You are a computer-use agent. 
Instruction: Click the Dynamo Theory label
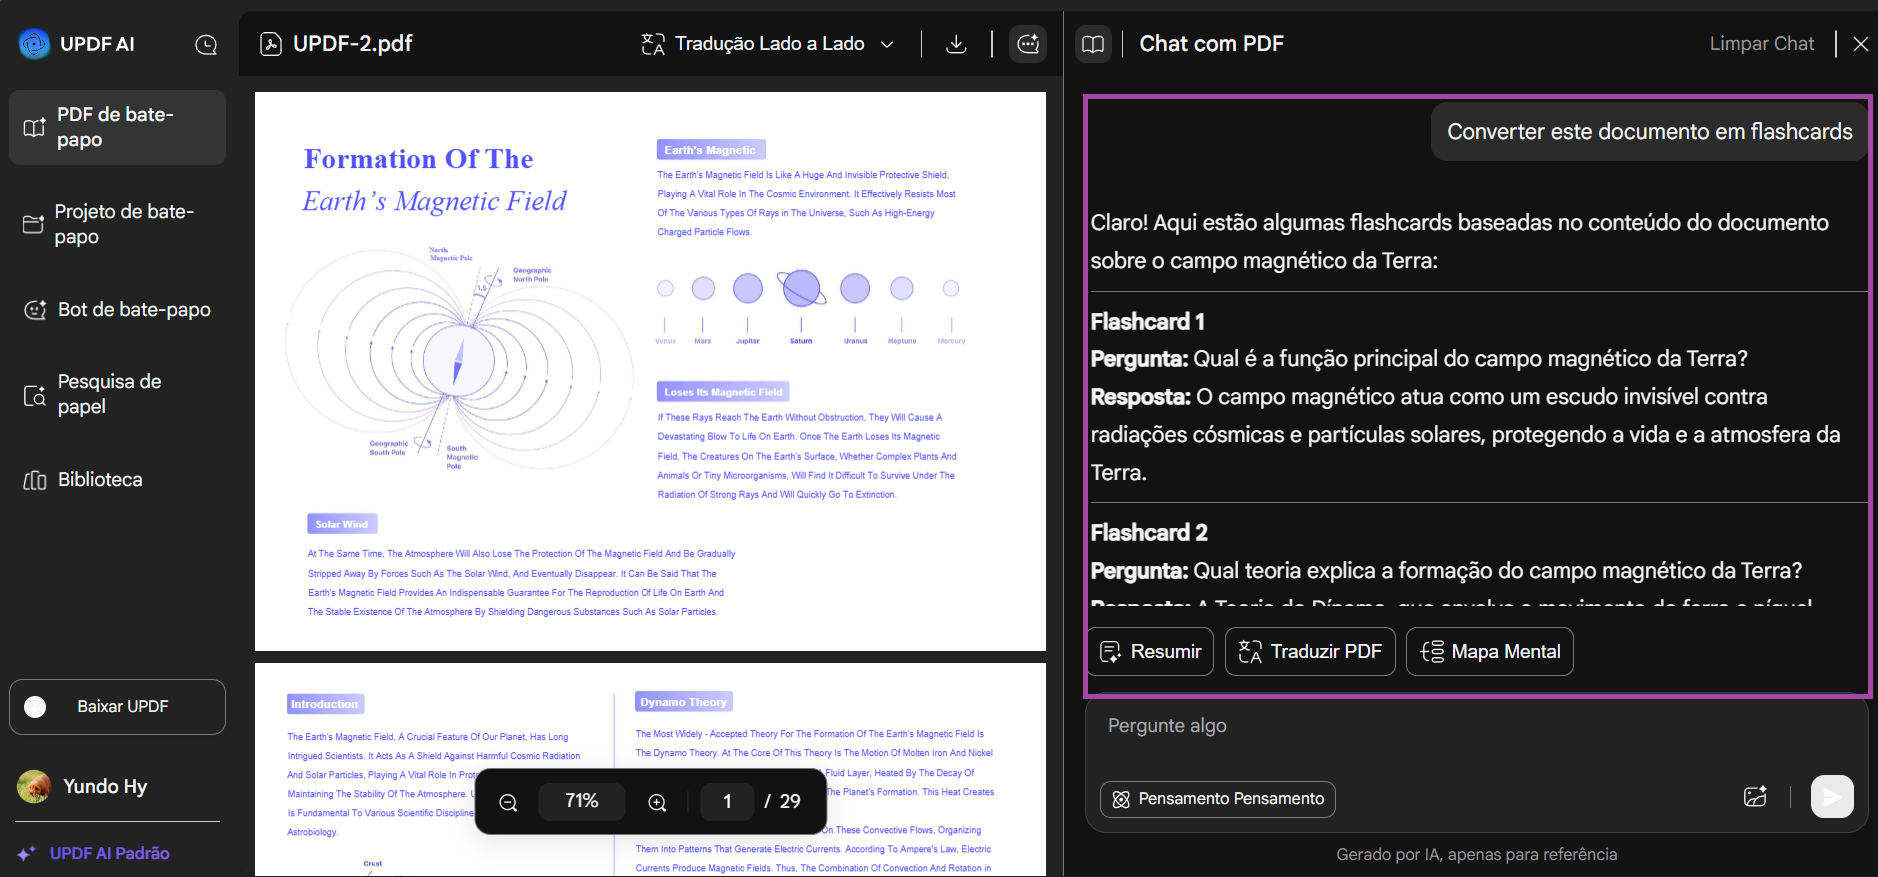684,702
